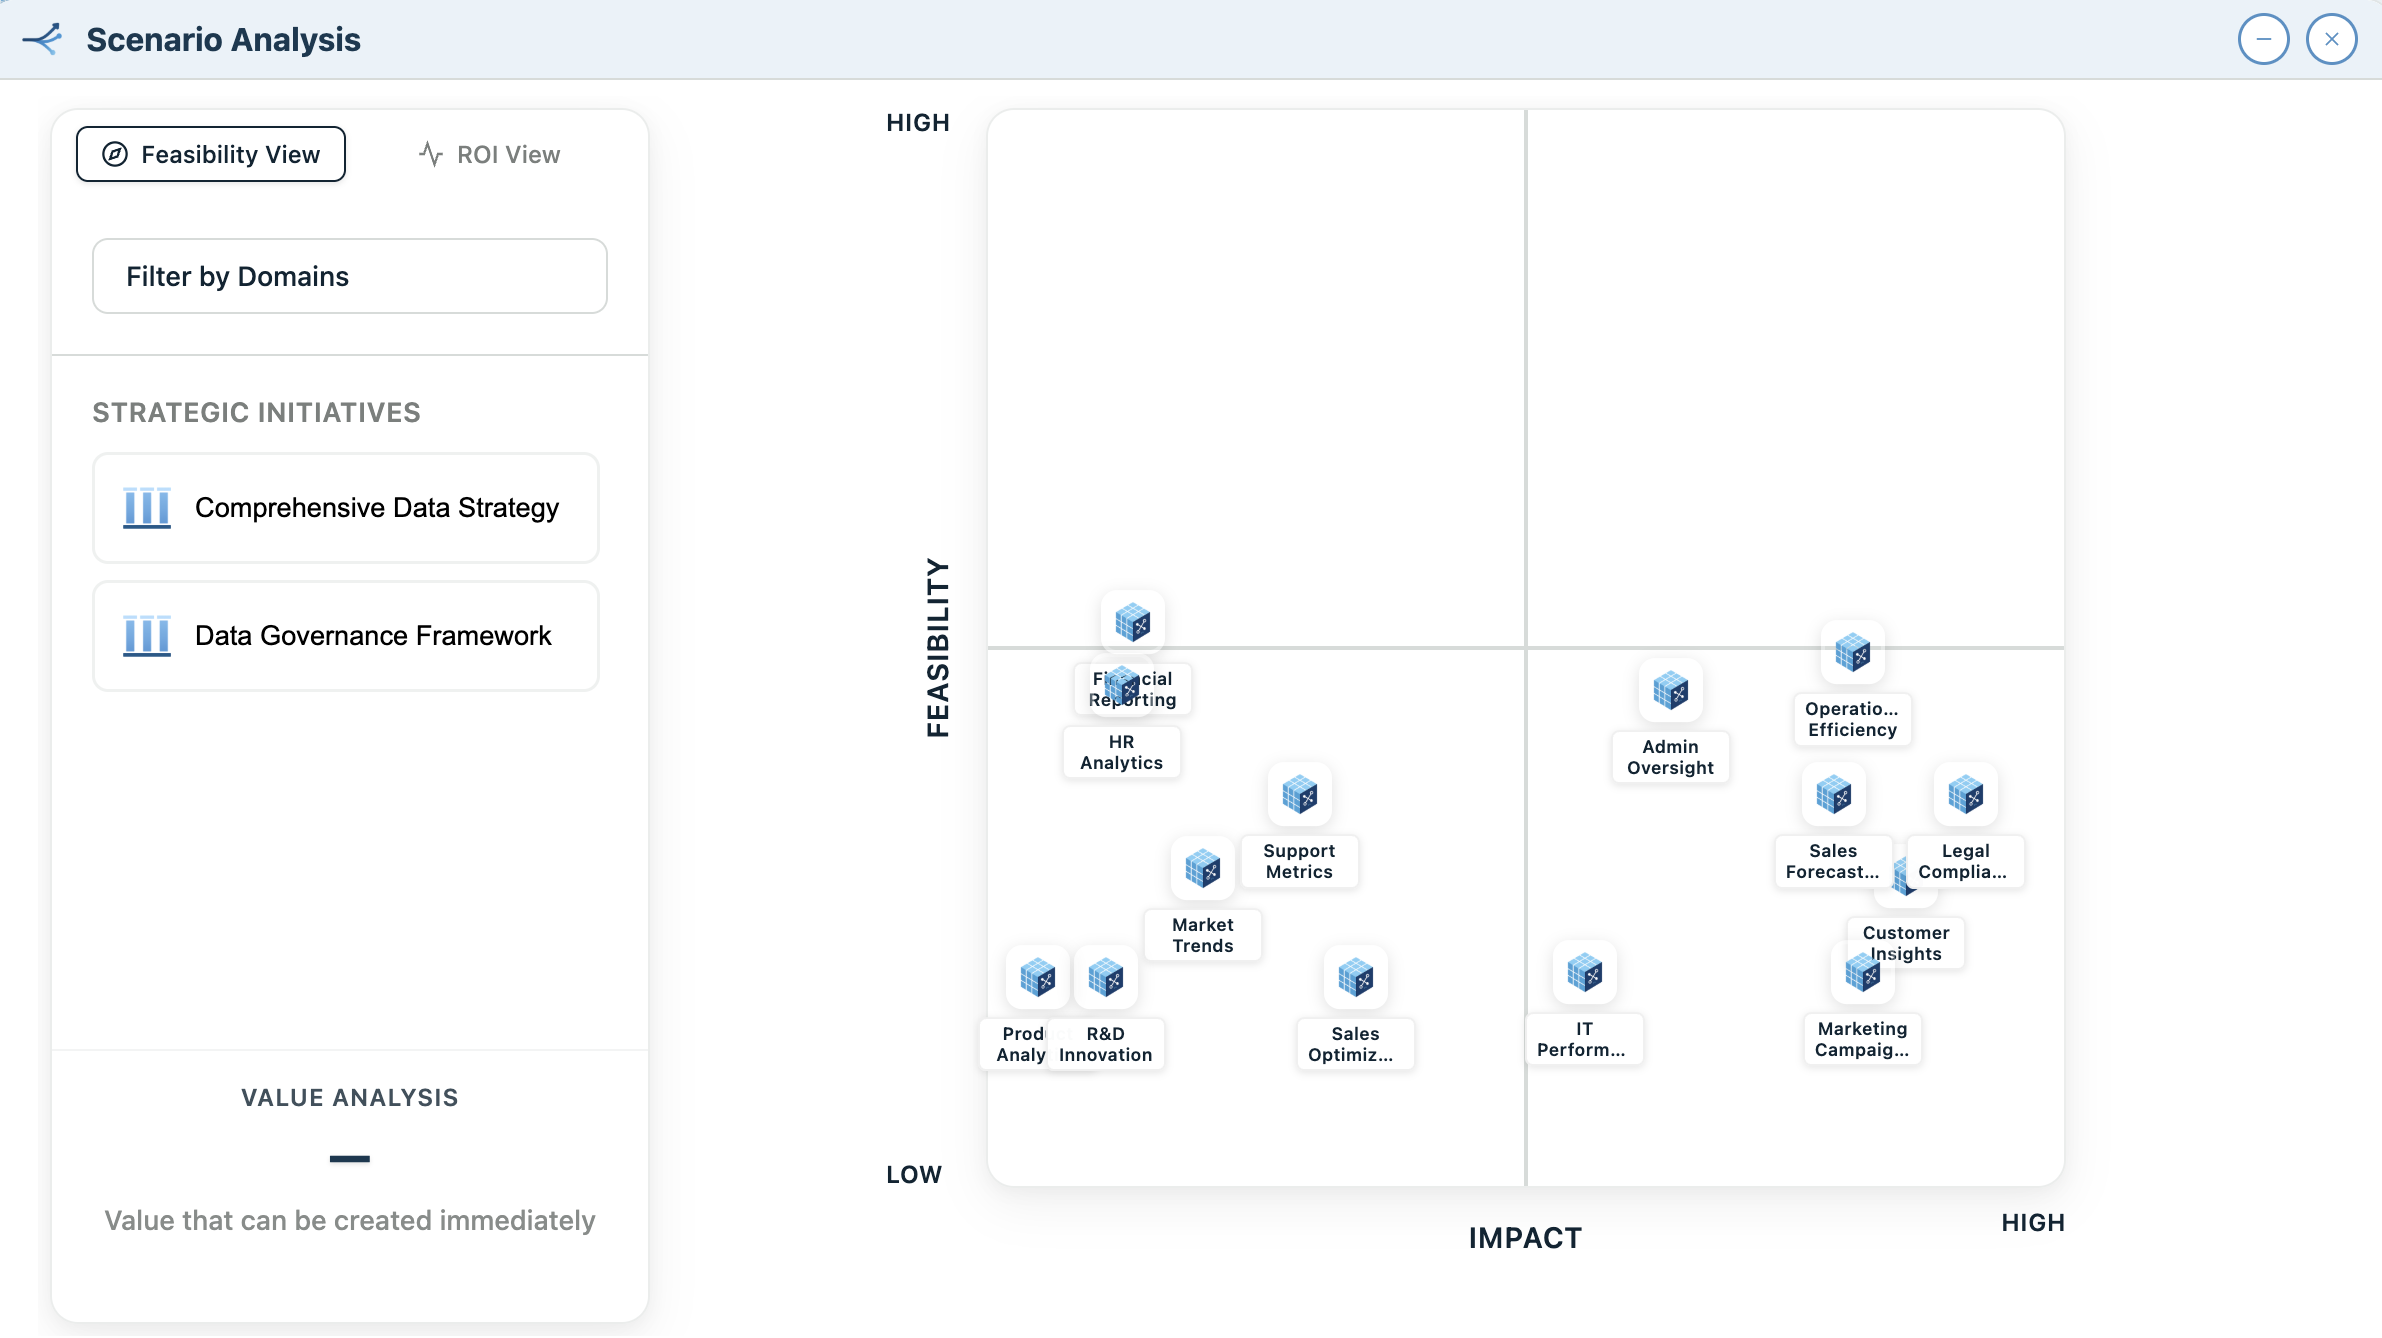This screenshot has height=1338, width=2382.
Task: Select the Financial Reporting cube icon
Action: tap(1133, 621)
